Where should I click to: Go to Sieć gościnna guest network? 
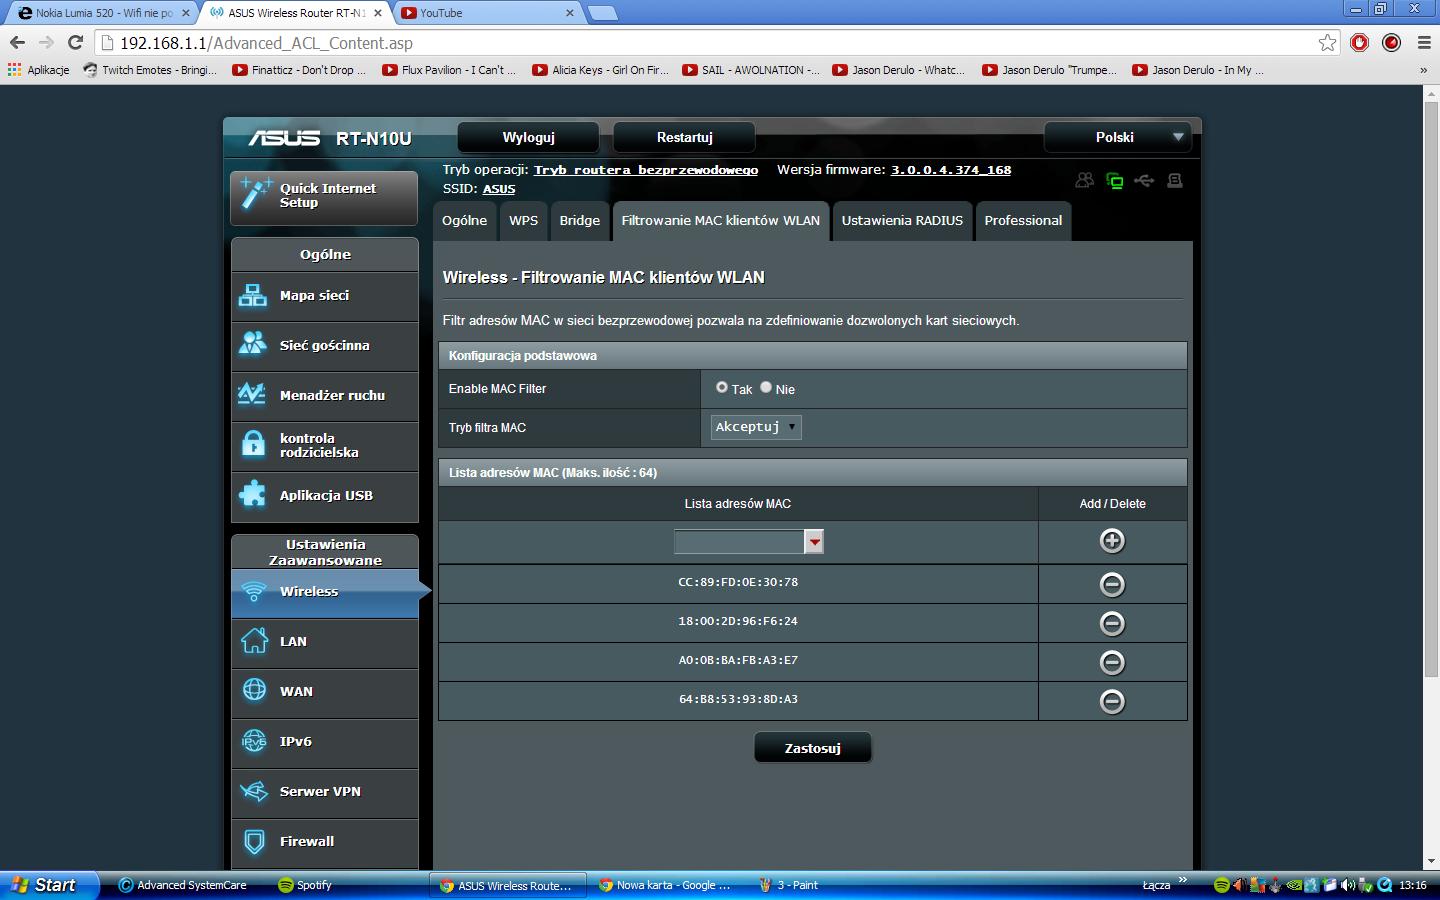pos(324,346)
